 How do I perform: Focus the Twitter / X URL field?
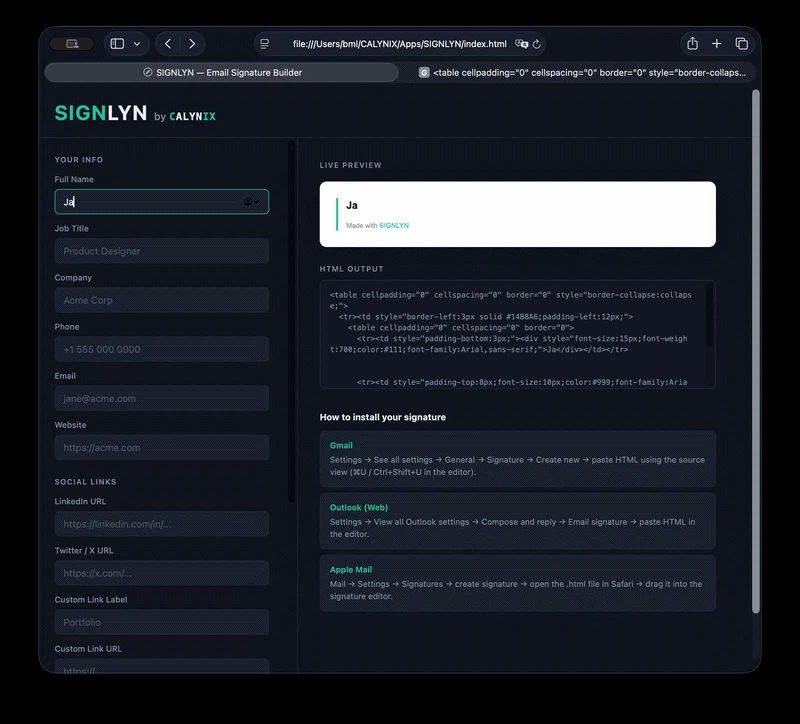[161, 573]
